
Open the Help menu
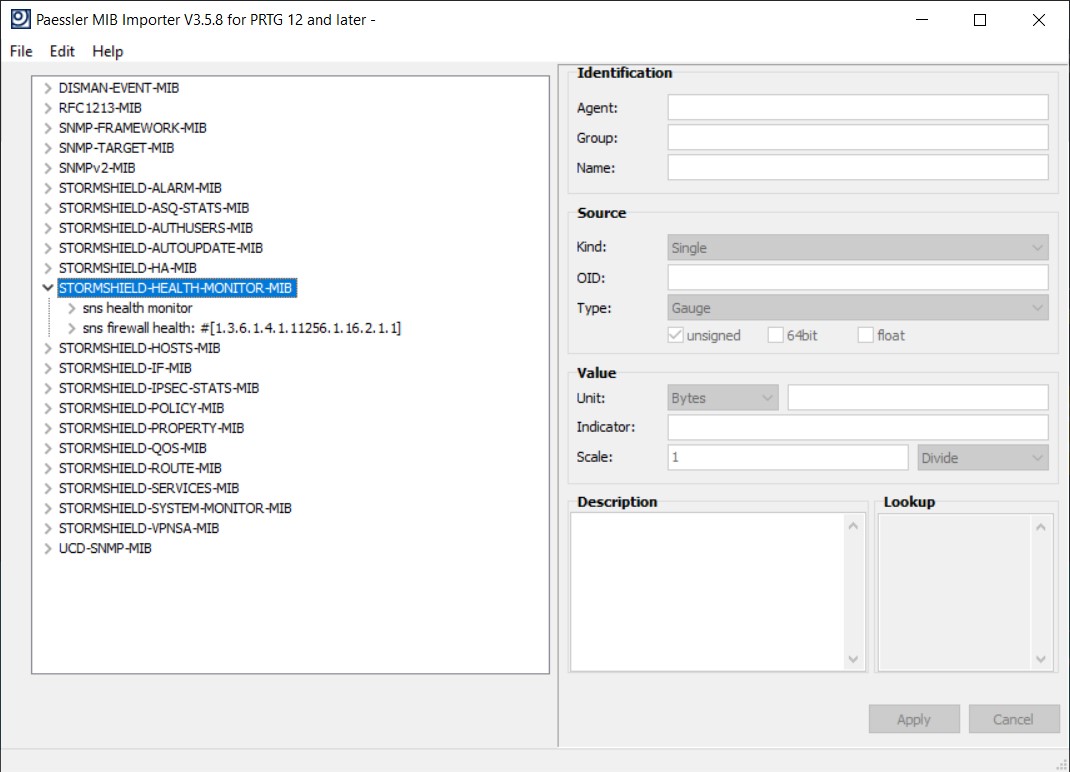click(x=107, y=51)
